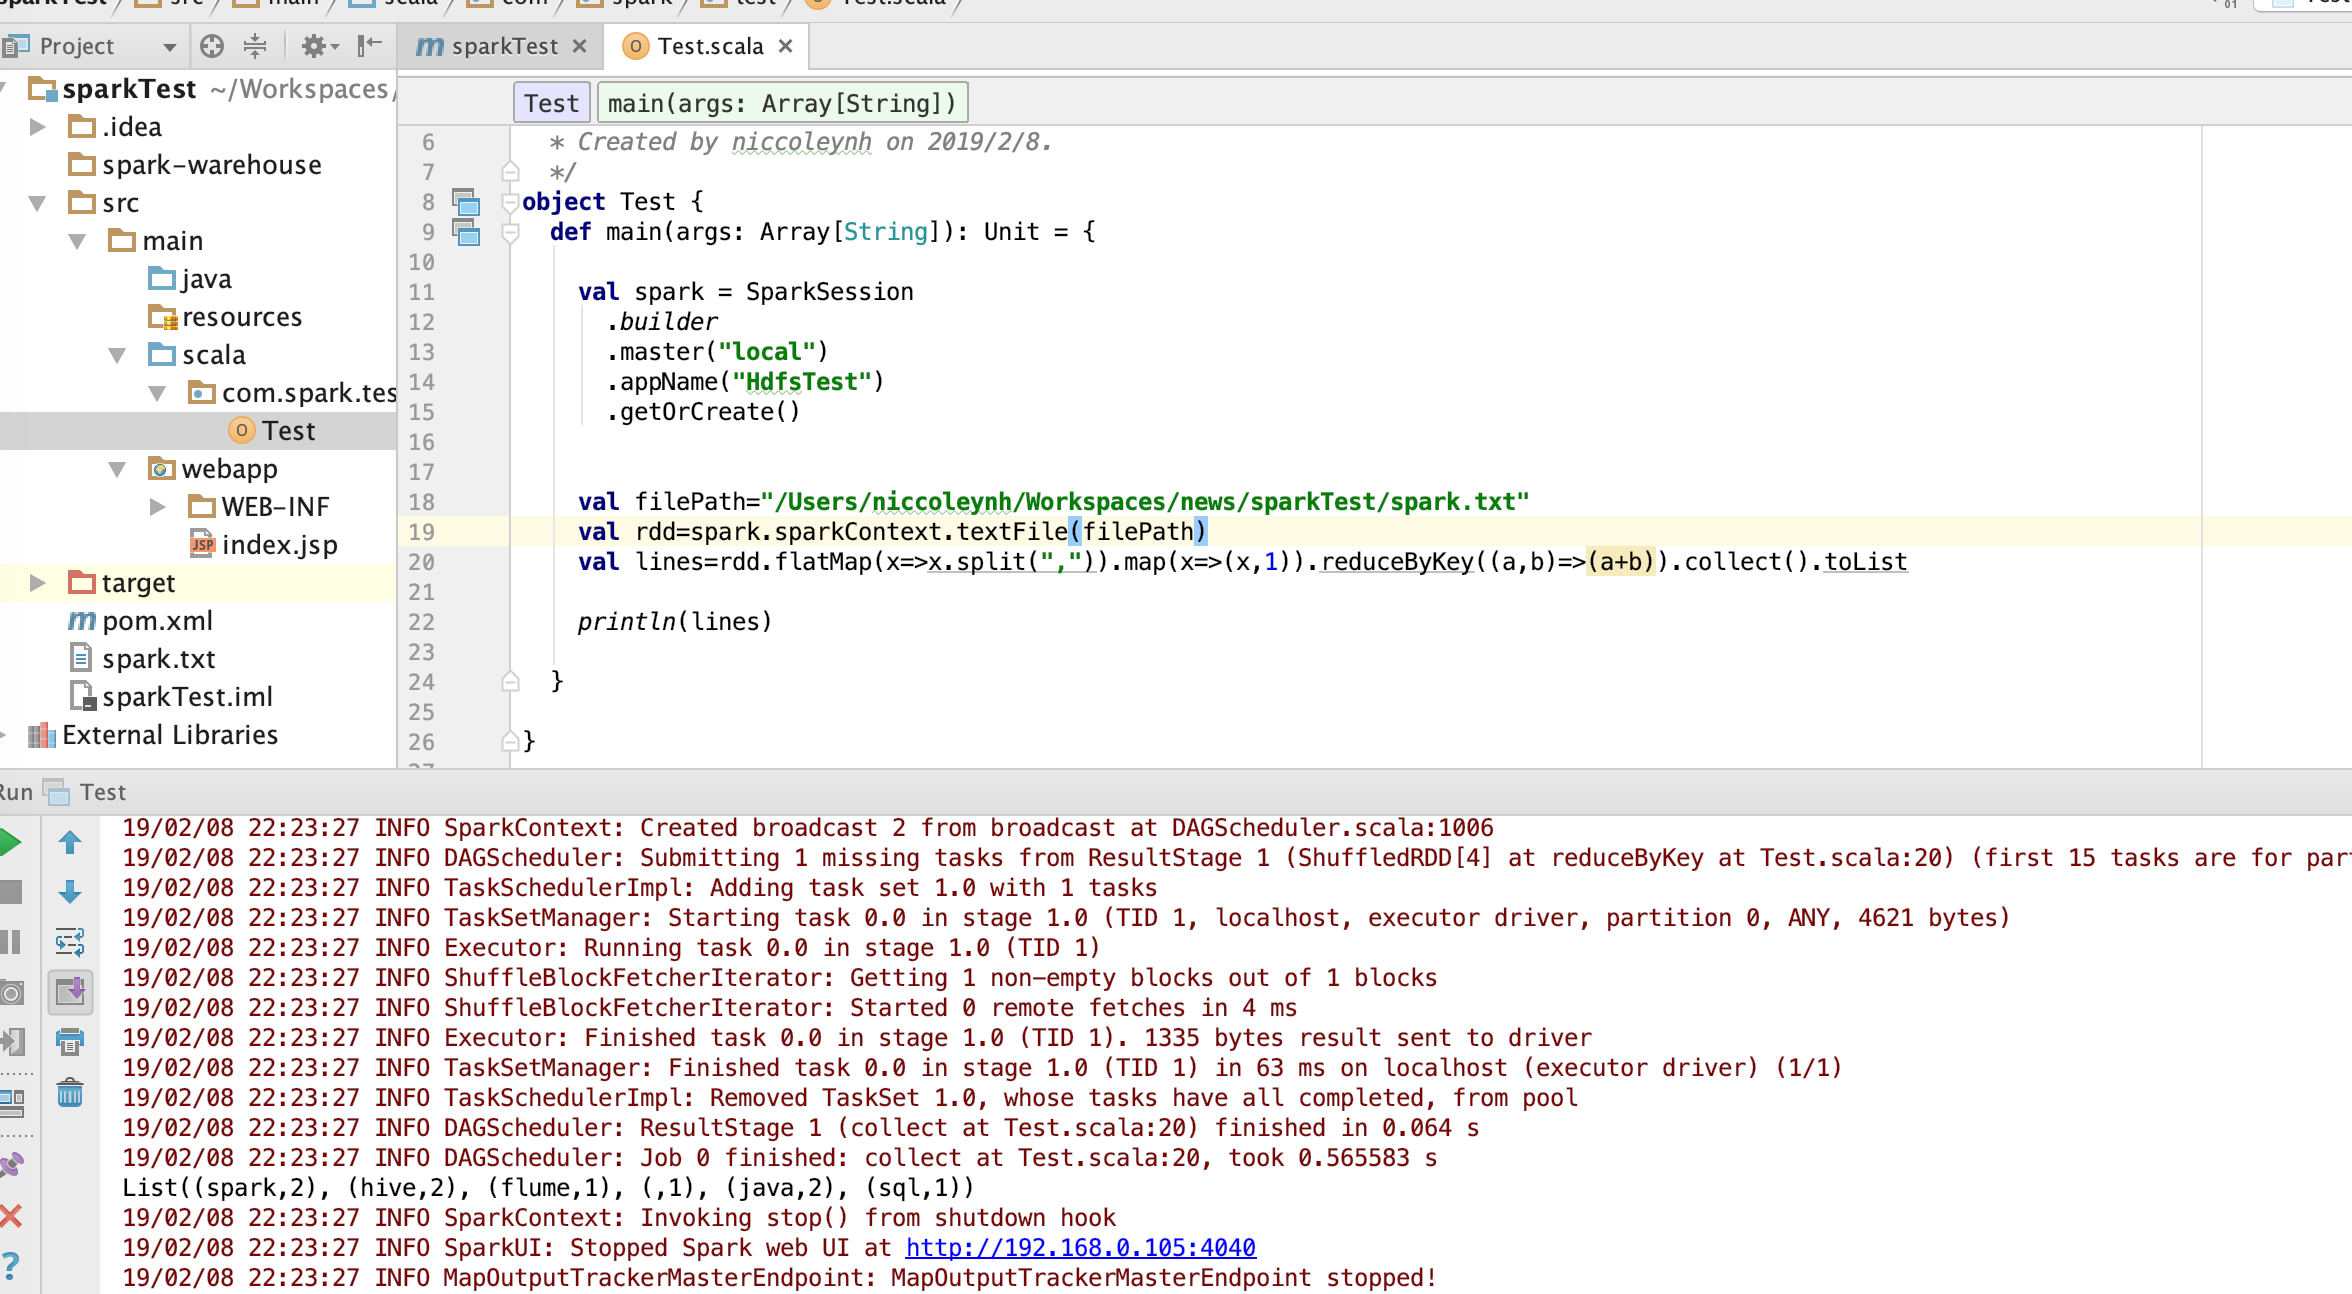The image size is (2352, 1294).
Task: Pin the Run tab
Action: pyautogui.click(x=12, y=1165)
